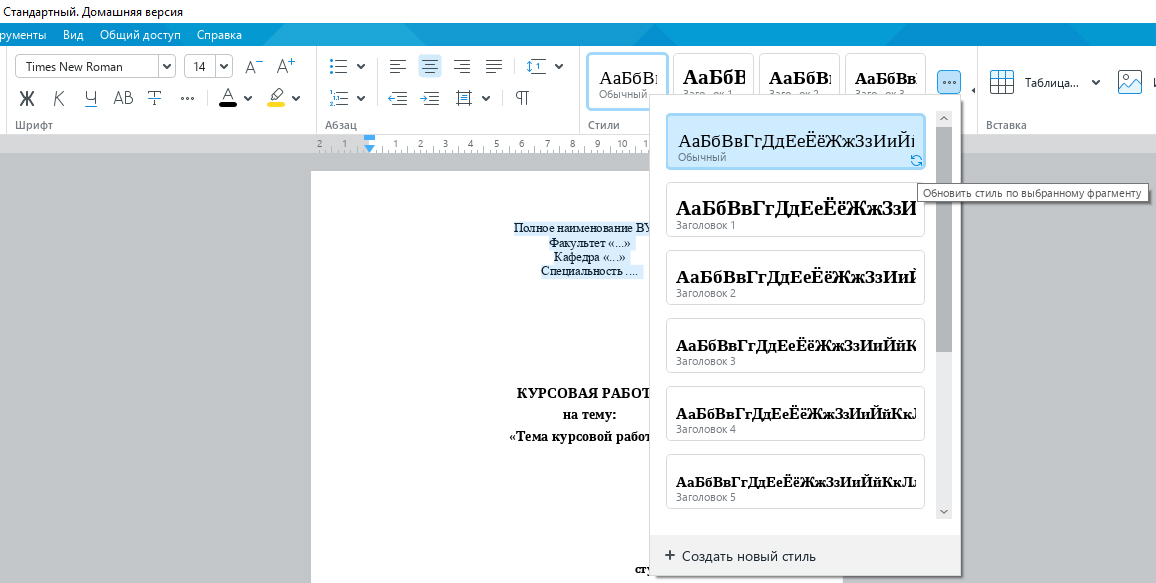Insert numbered list
Screen dimensions: 1156x583
pos(338,98)
